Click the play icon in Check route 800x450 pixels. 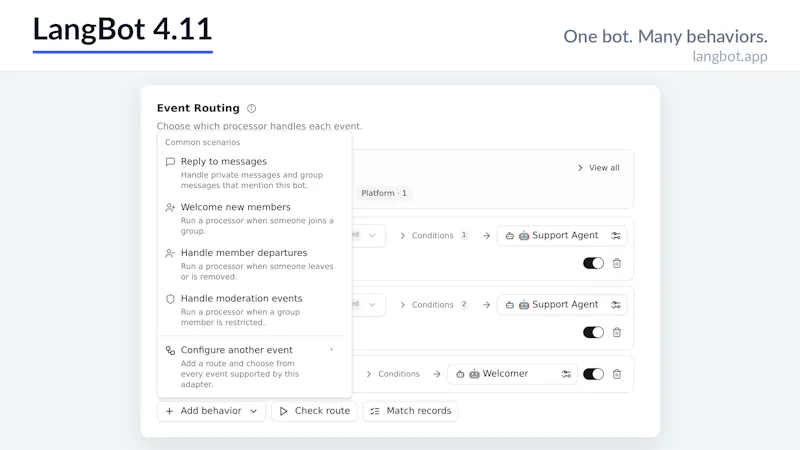(x=284, y=411)
